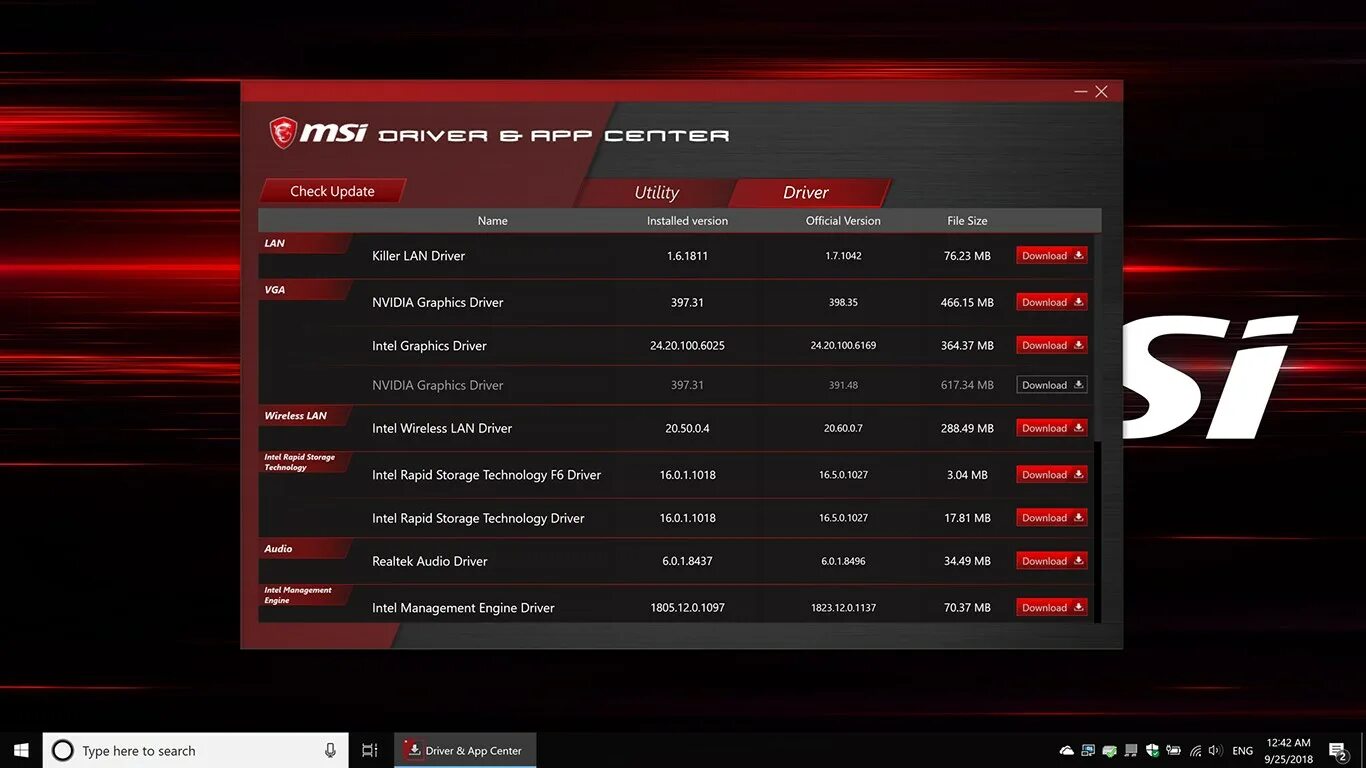Click the Killer LAN Driver name
The height and width of the screenshot is (768, 1366).
click(418, 256)
